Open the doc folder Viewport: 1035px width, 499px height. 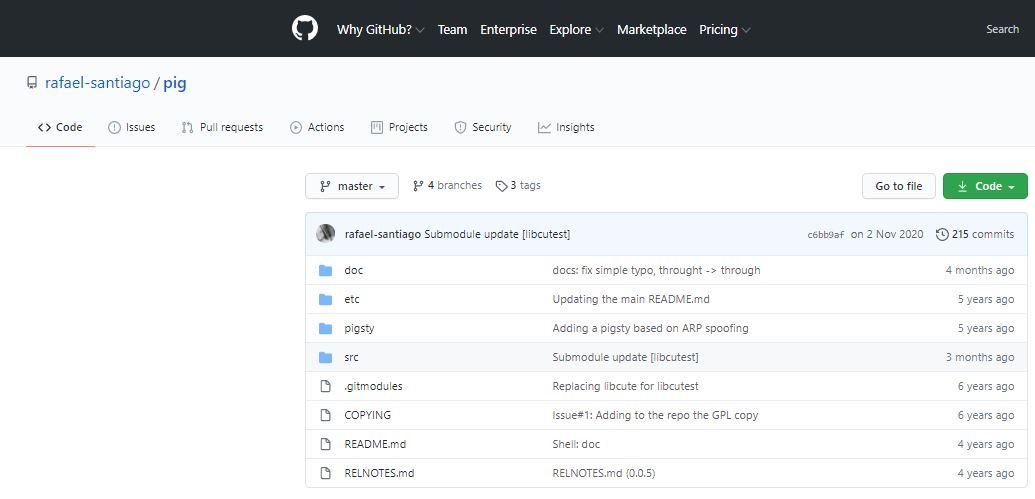point(354,271)
